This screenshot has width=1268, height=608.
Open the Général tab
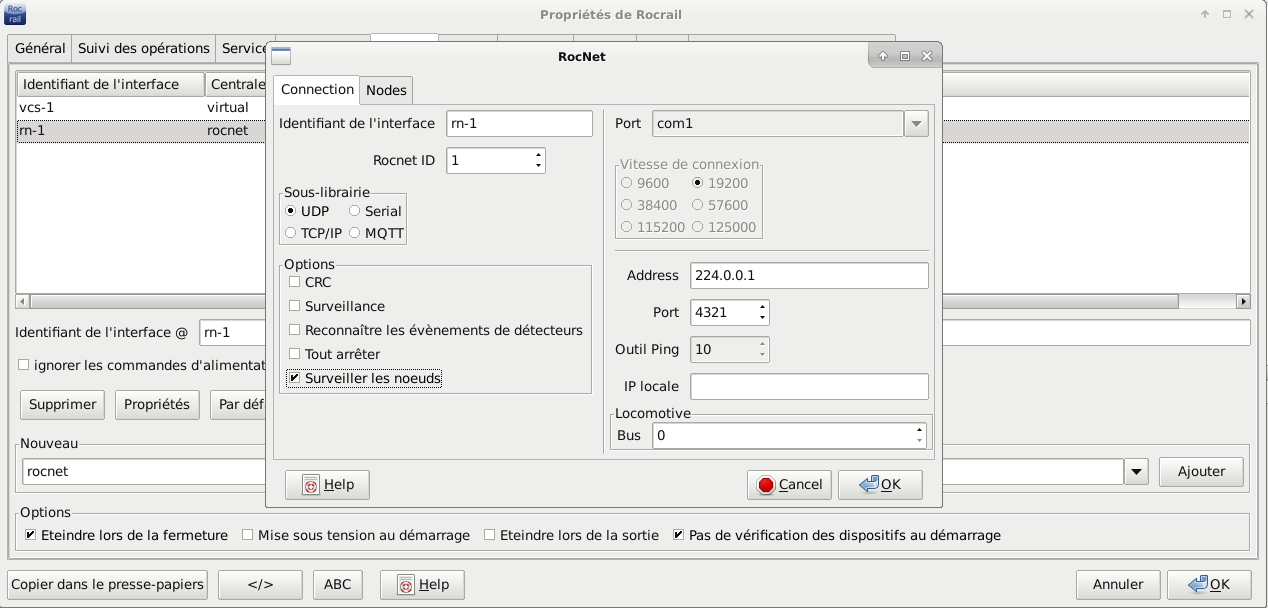pyautogui.click(x=40, y=48)
